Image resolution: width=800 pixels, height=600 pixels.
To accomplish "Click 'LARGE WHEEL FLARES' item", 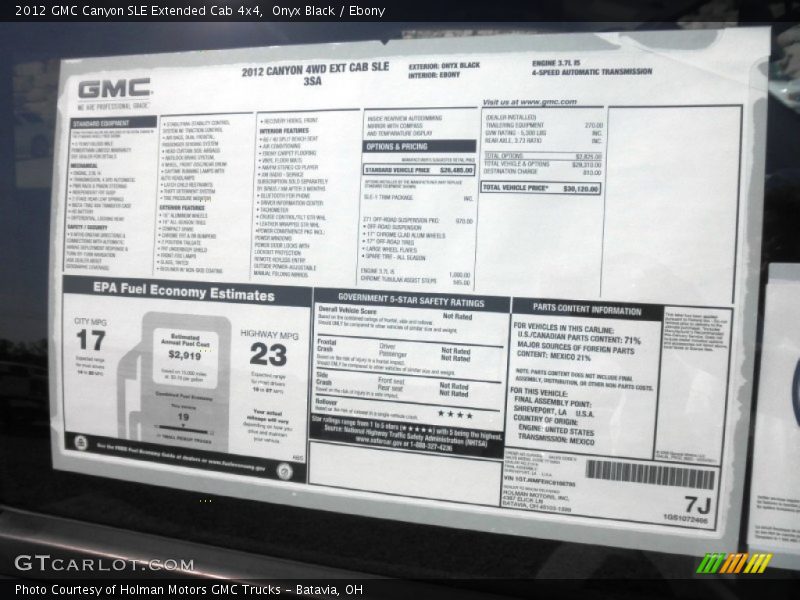I will 390,250.
